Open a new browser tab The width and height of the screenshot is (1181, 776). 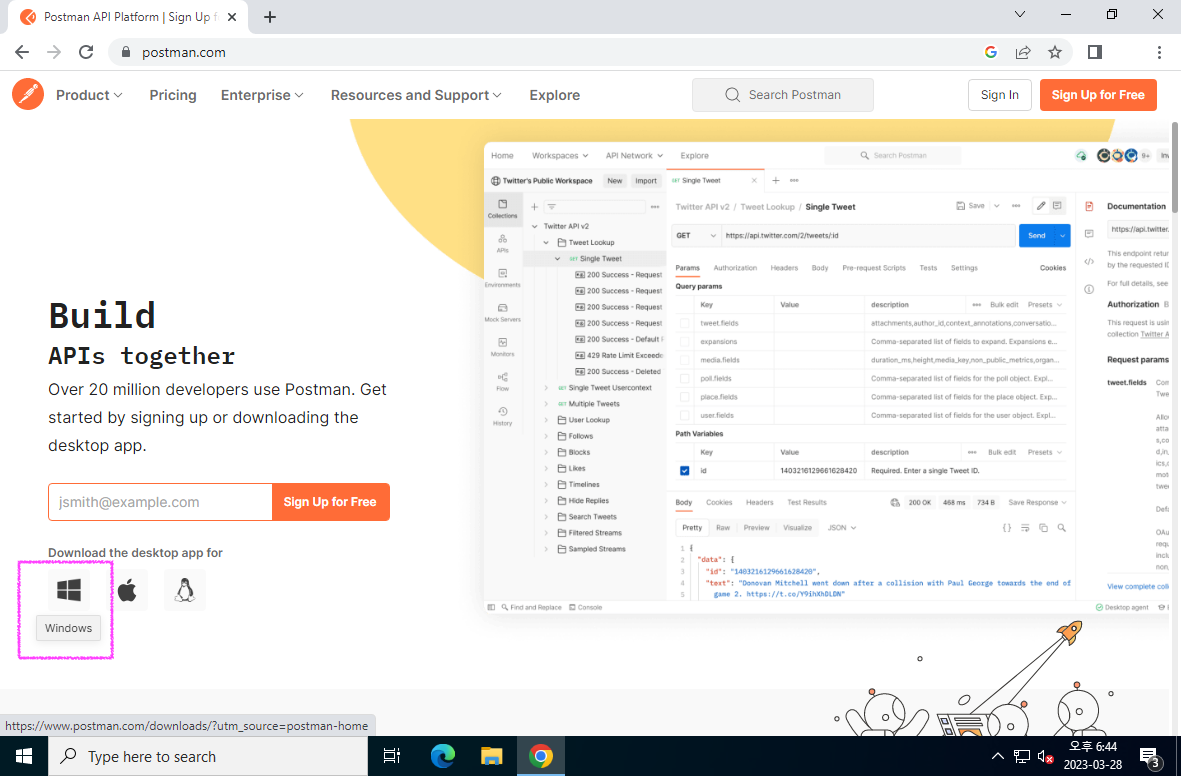(x=270, y=17)
